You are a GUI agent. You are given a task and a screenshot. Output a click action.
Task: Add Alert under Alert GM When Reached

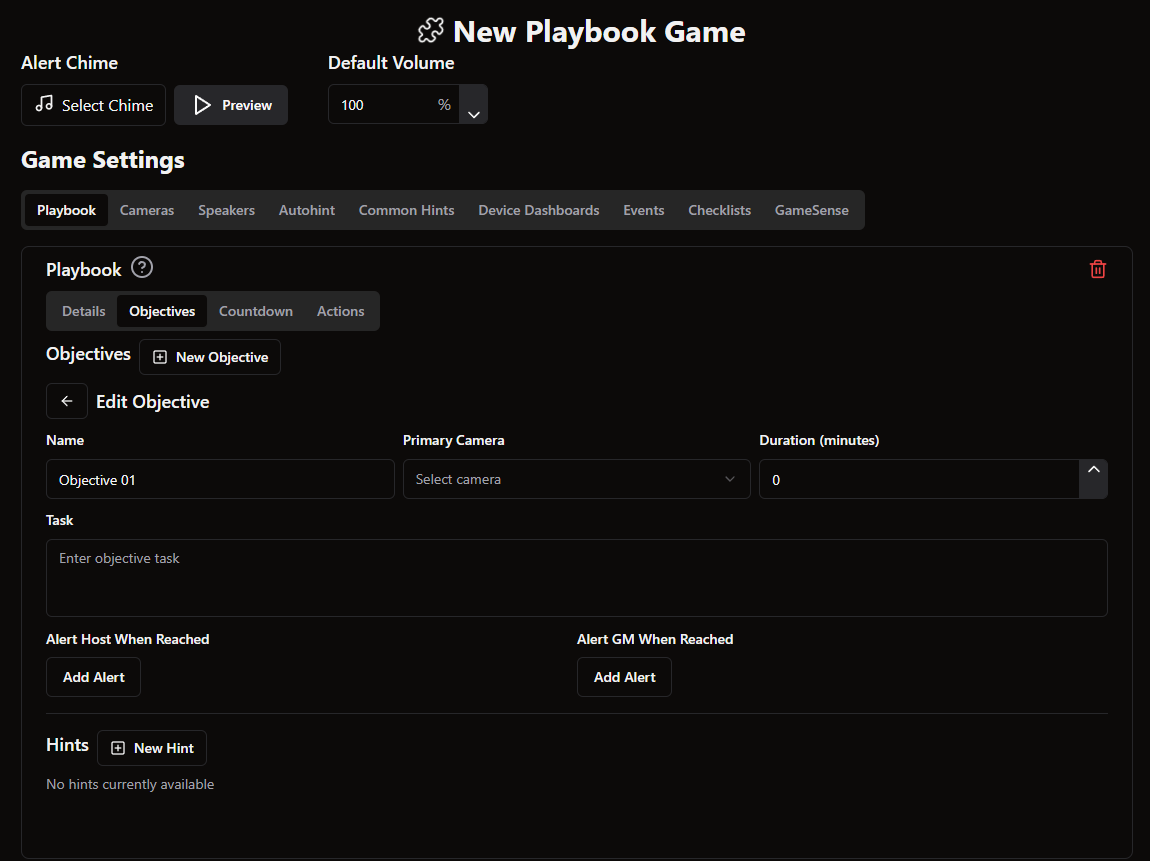click(x=624, y=677)
